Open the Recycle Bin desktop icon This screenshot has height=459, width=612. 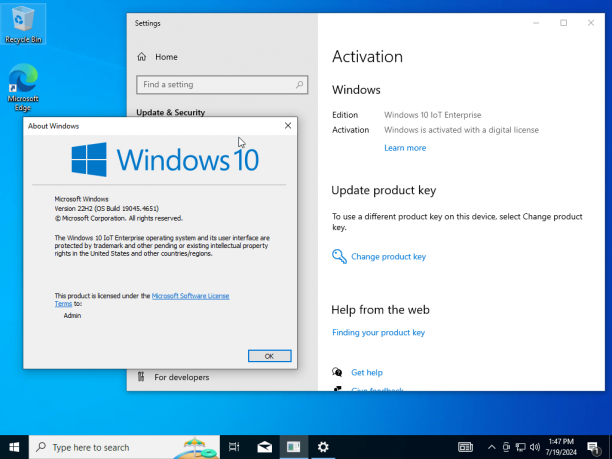23,24
